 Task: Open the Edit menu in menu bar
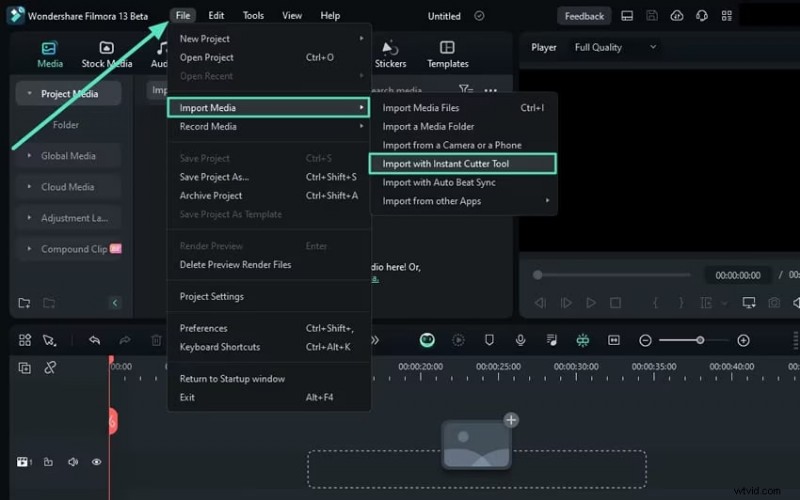pyautogui.click(x=216, y=16)
